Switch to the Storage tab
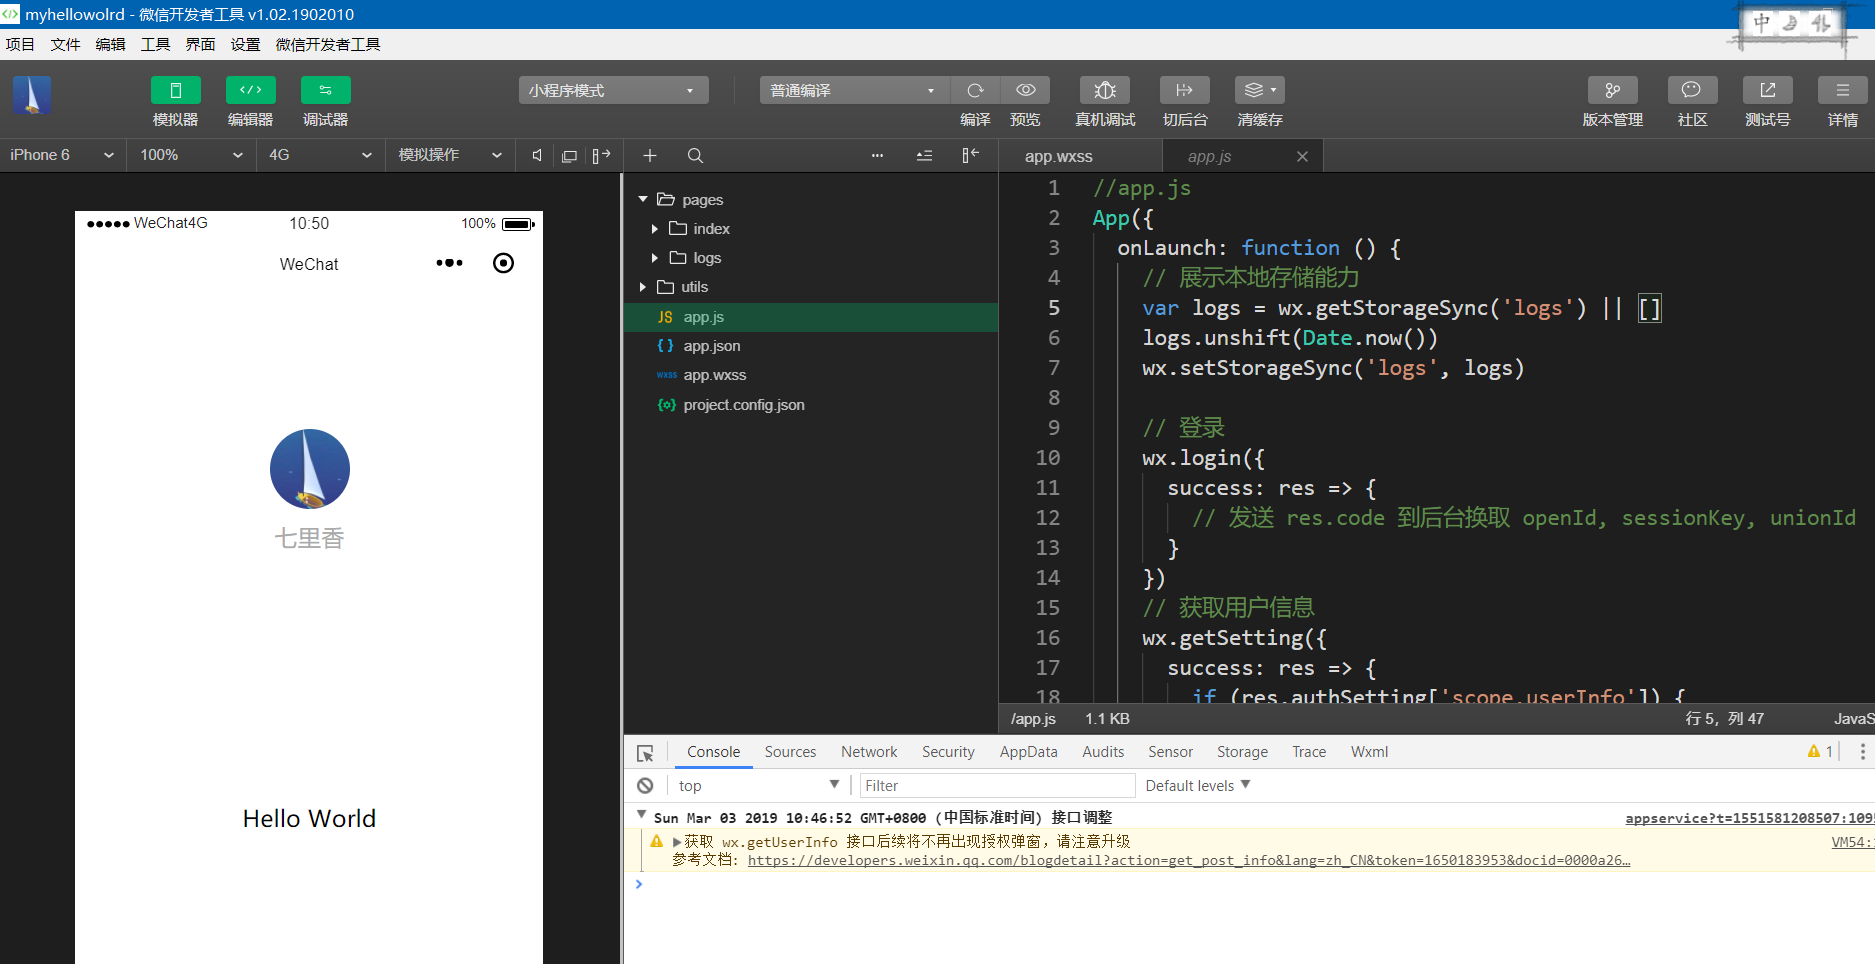Image resolution: width=1875 pixels, height=964 pixels. click(x=1242, y=752)
